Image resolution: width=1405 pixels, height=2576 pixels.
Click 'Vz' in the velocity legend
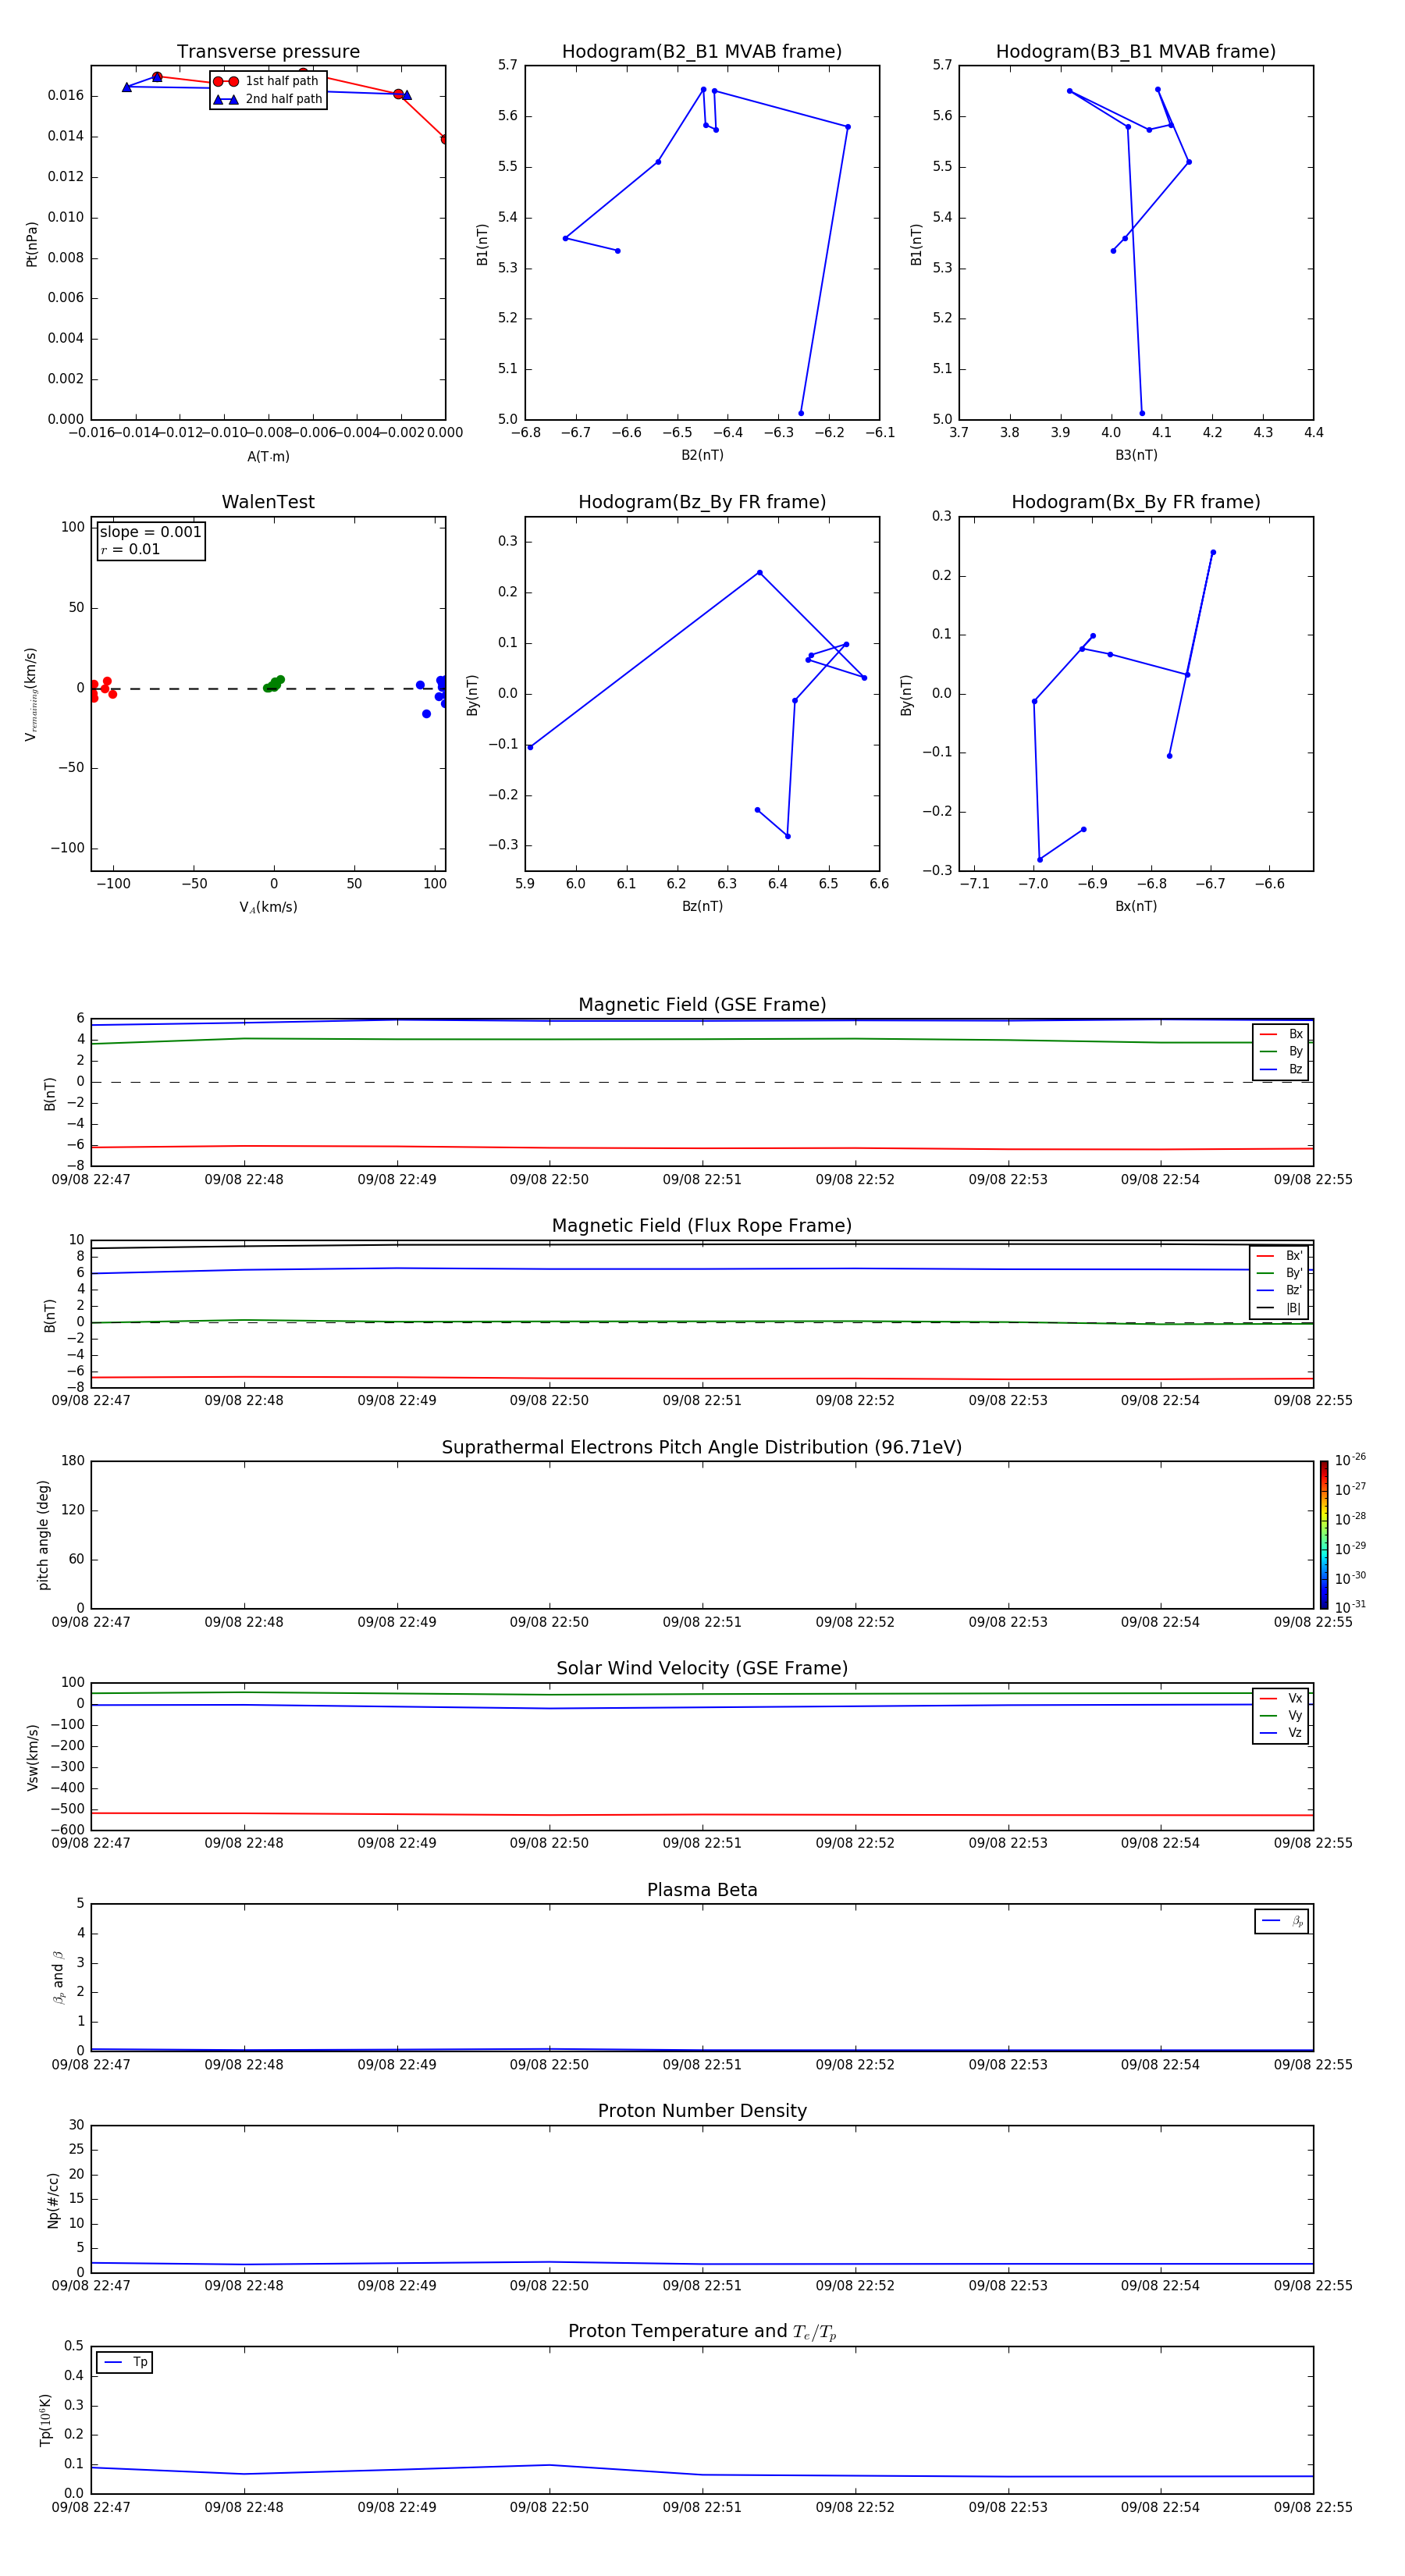click(1281, 1732)
